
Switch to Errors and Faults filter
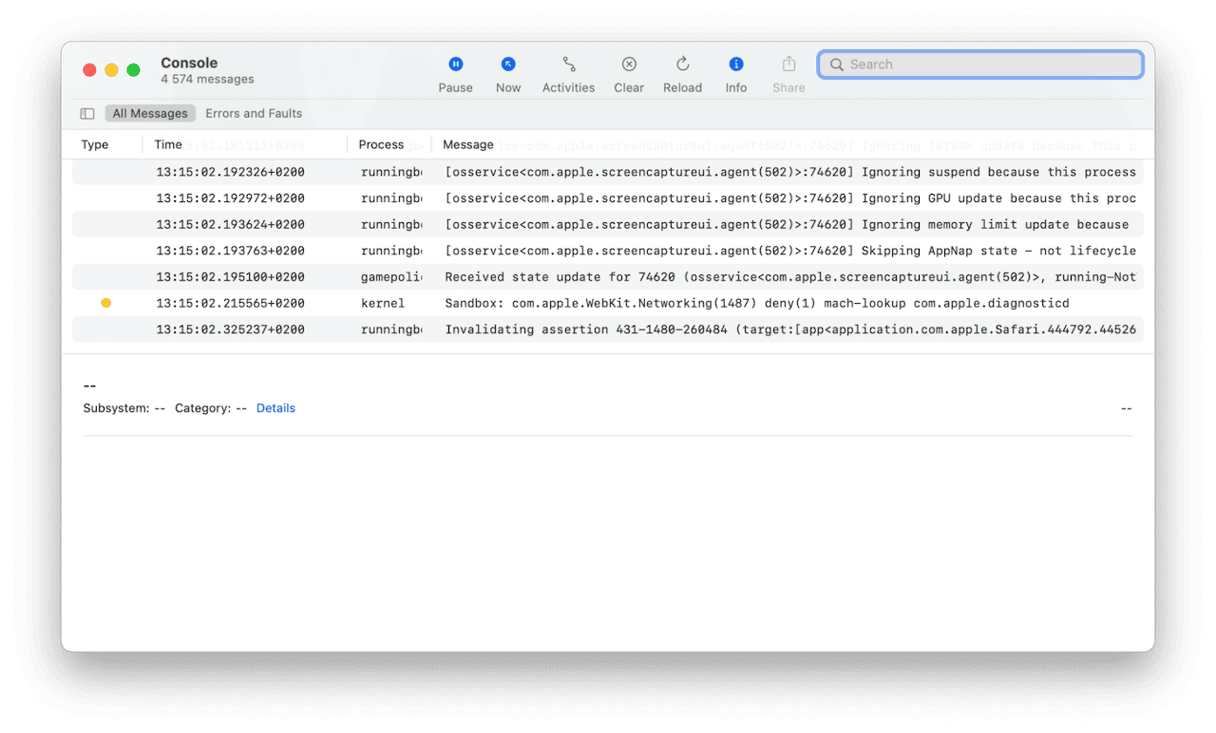click(x=253, y=114)
